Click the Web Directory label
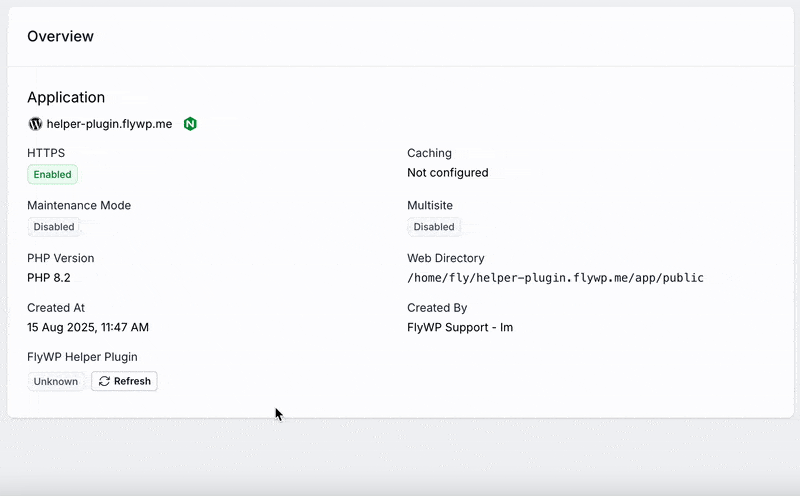 click(445, 258)
